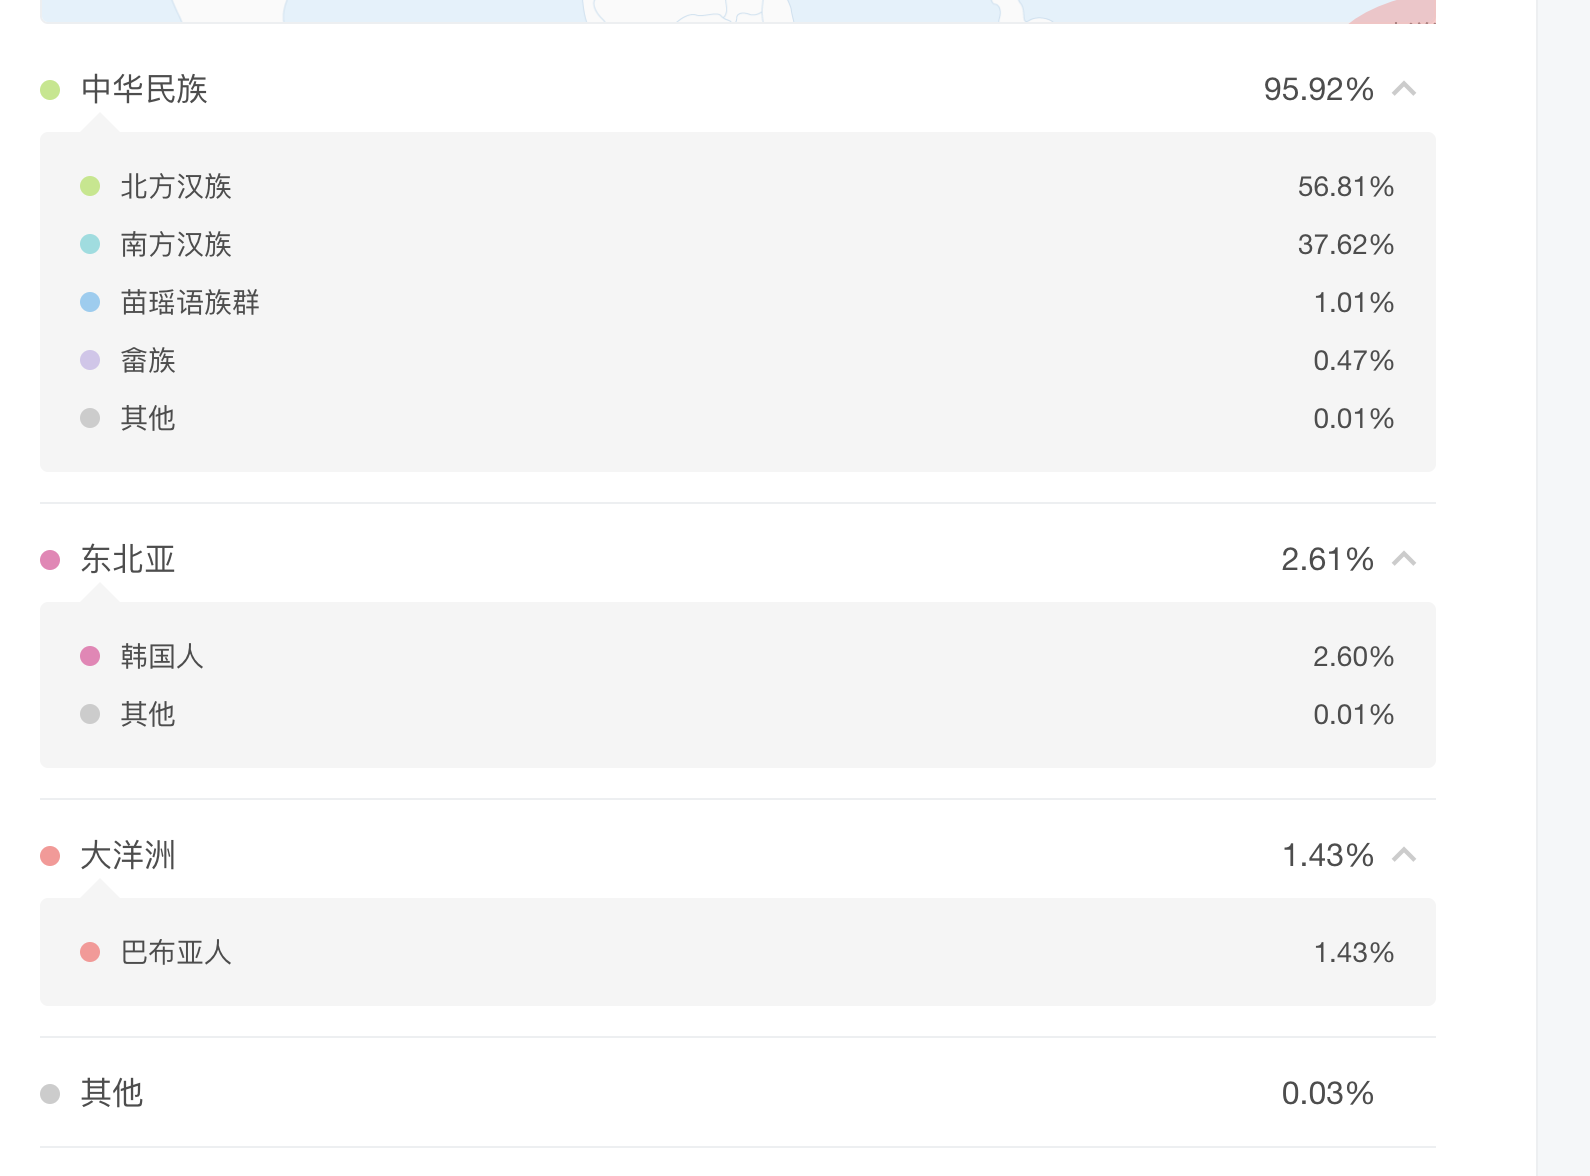1590x1176 pixels.
Task: Select the 北方汉族 row
Action: [738, 186]
